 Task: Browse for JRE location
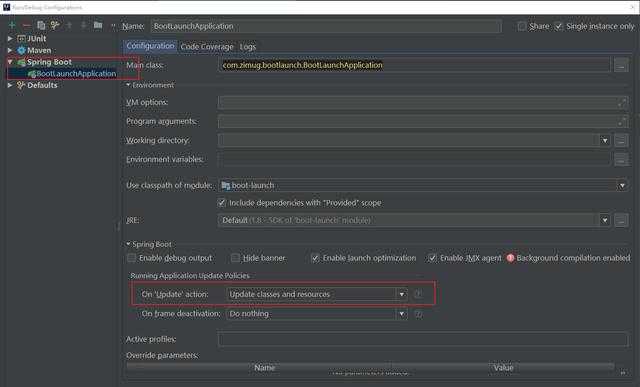click(621, 220)
